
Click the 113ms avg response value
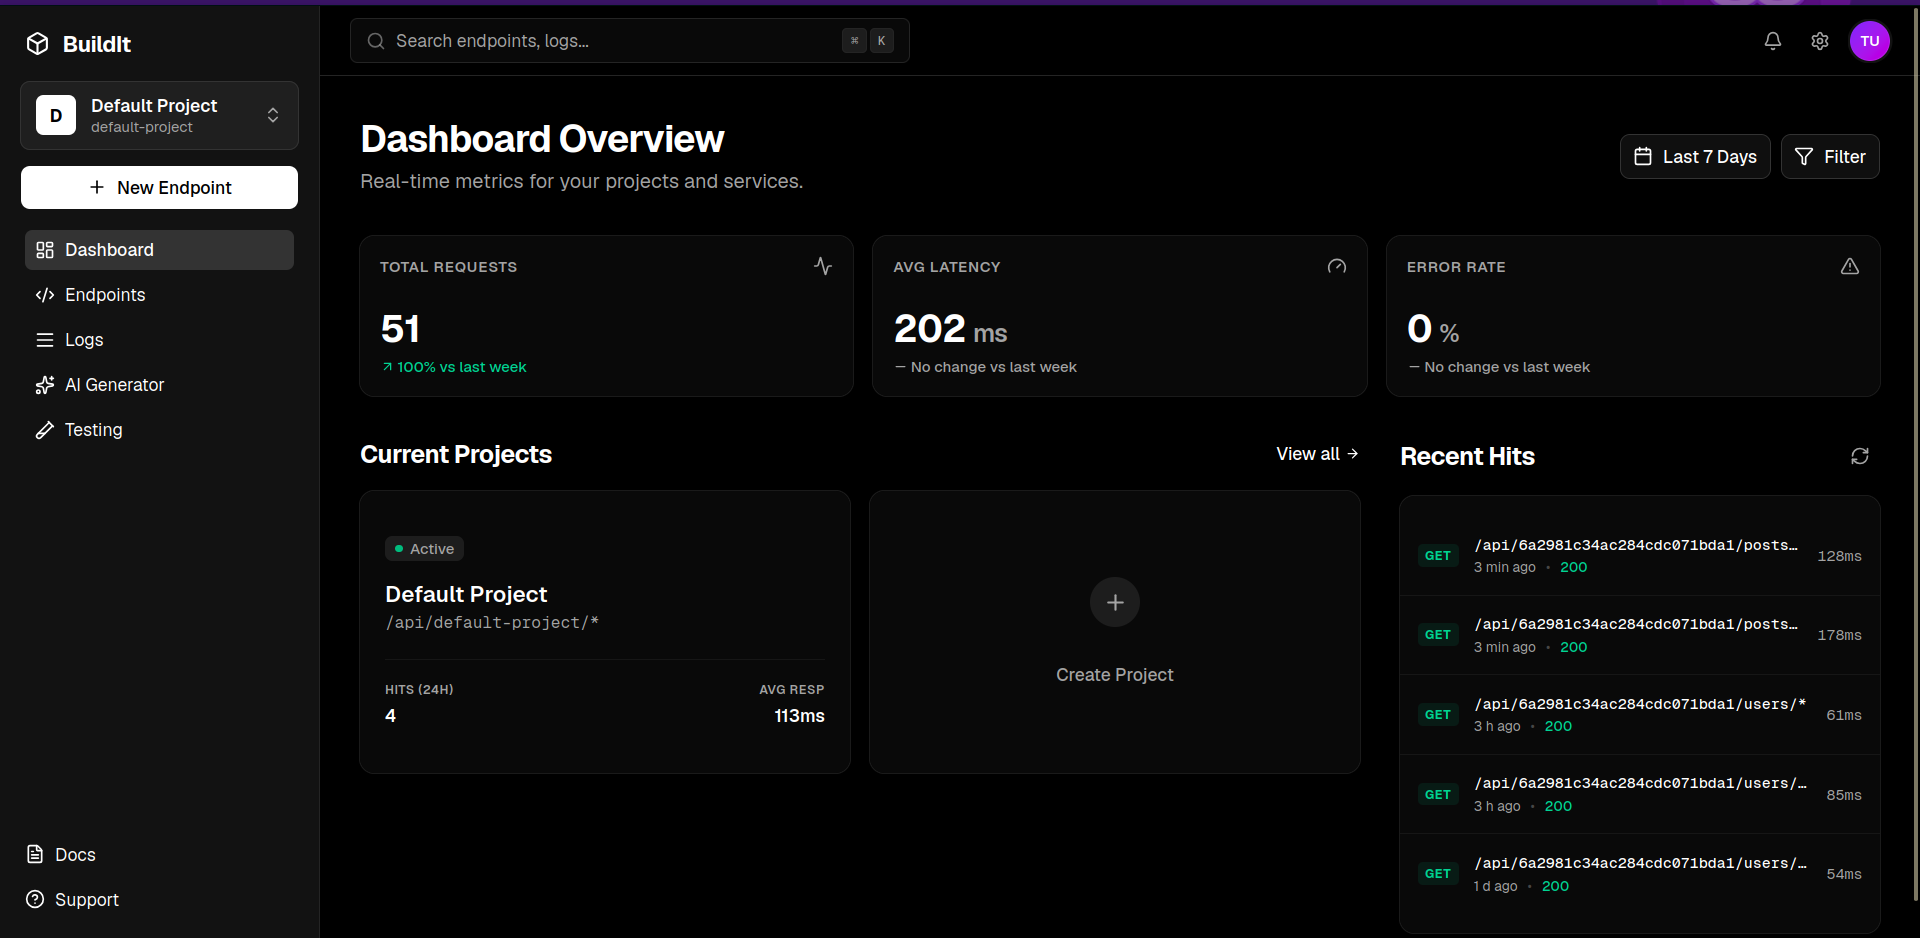[799, 716]
